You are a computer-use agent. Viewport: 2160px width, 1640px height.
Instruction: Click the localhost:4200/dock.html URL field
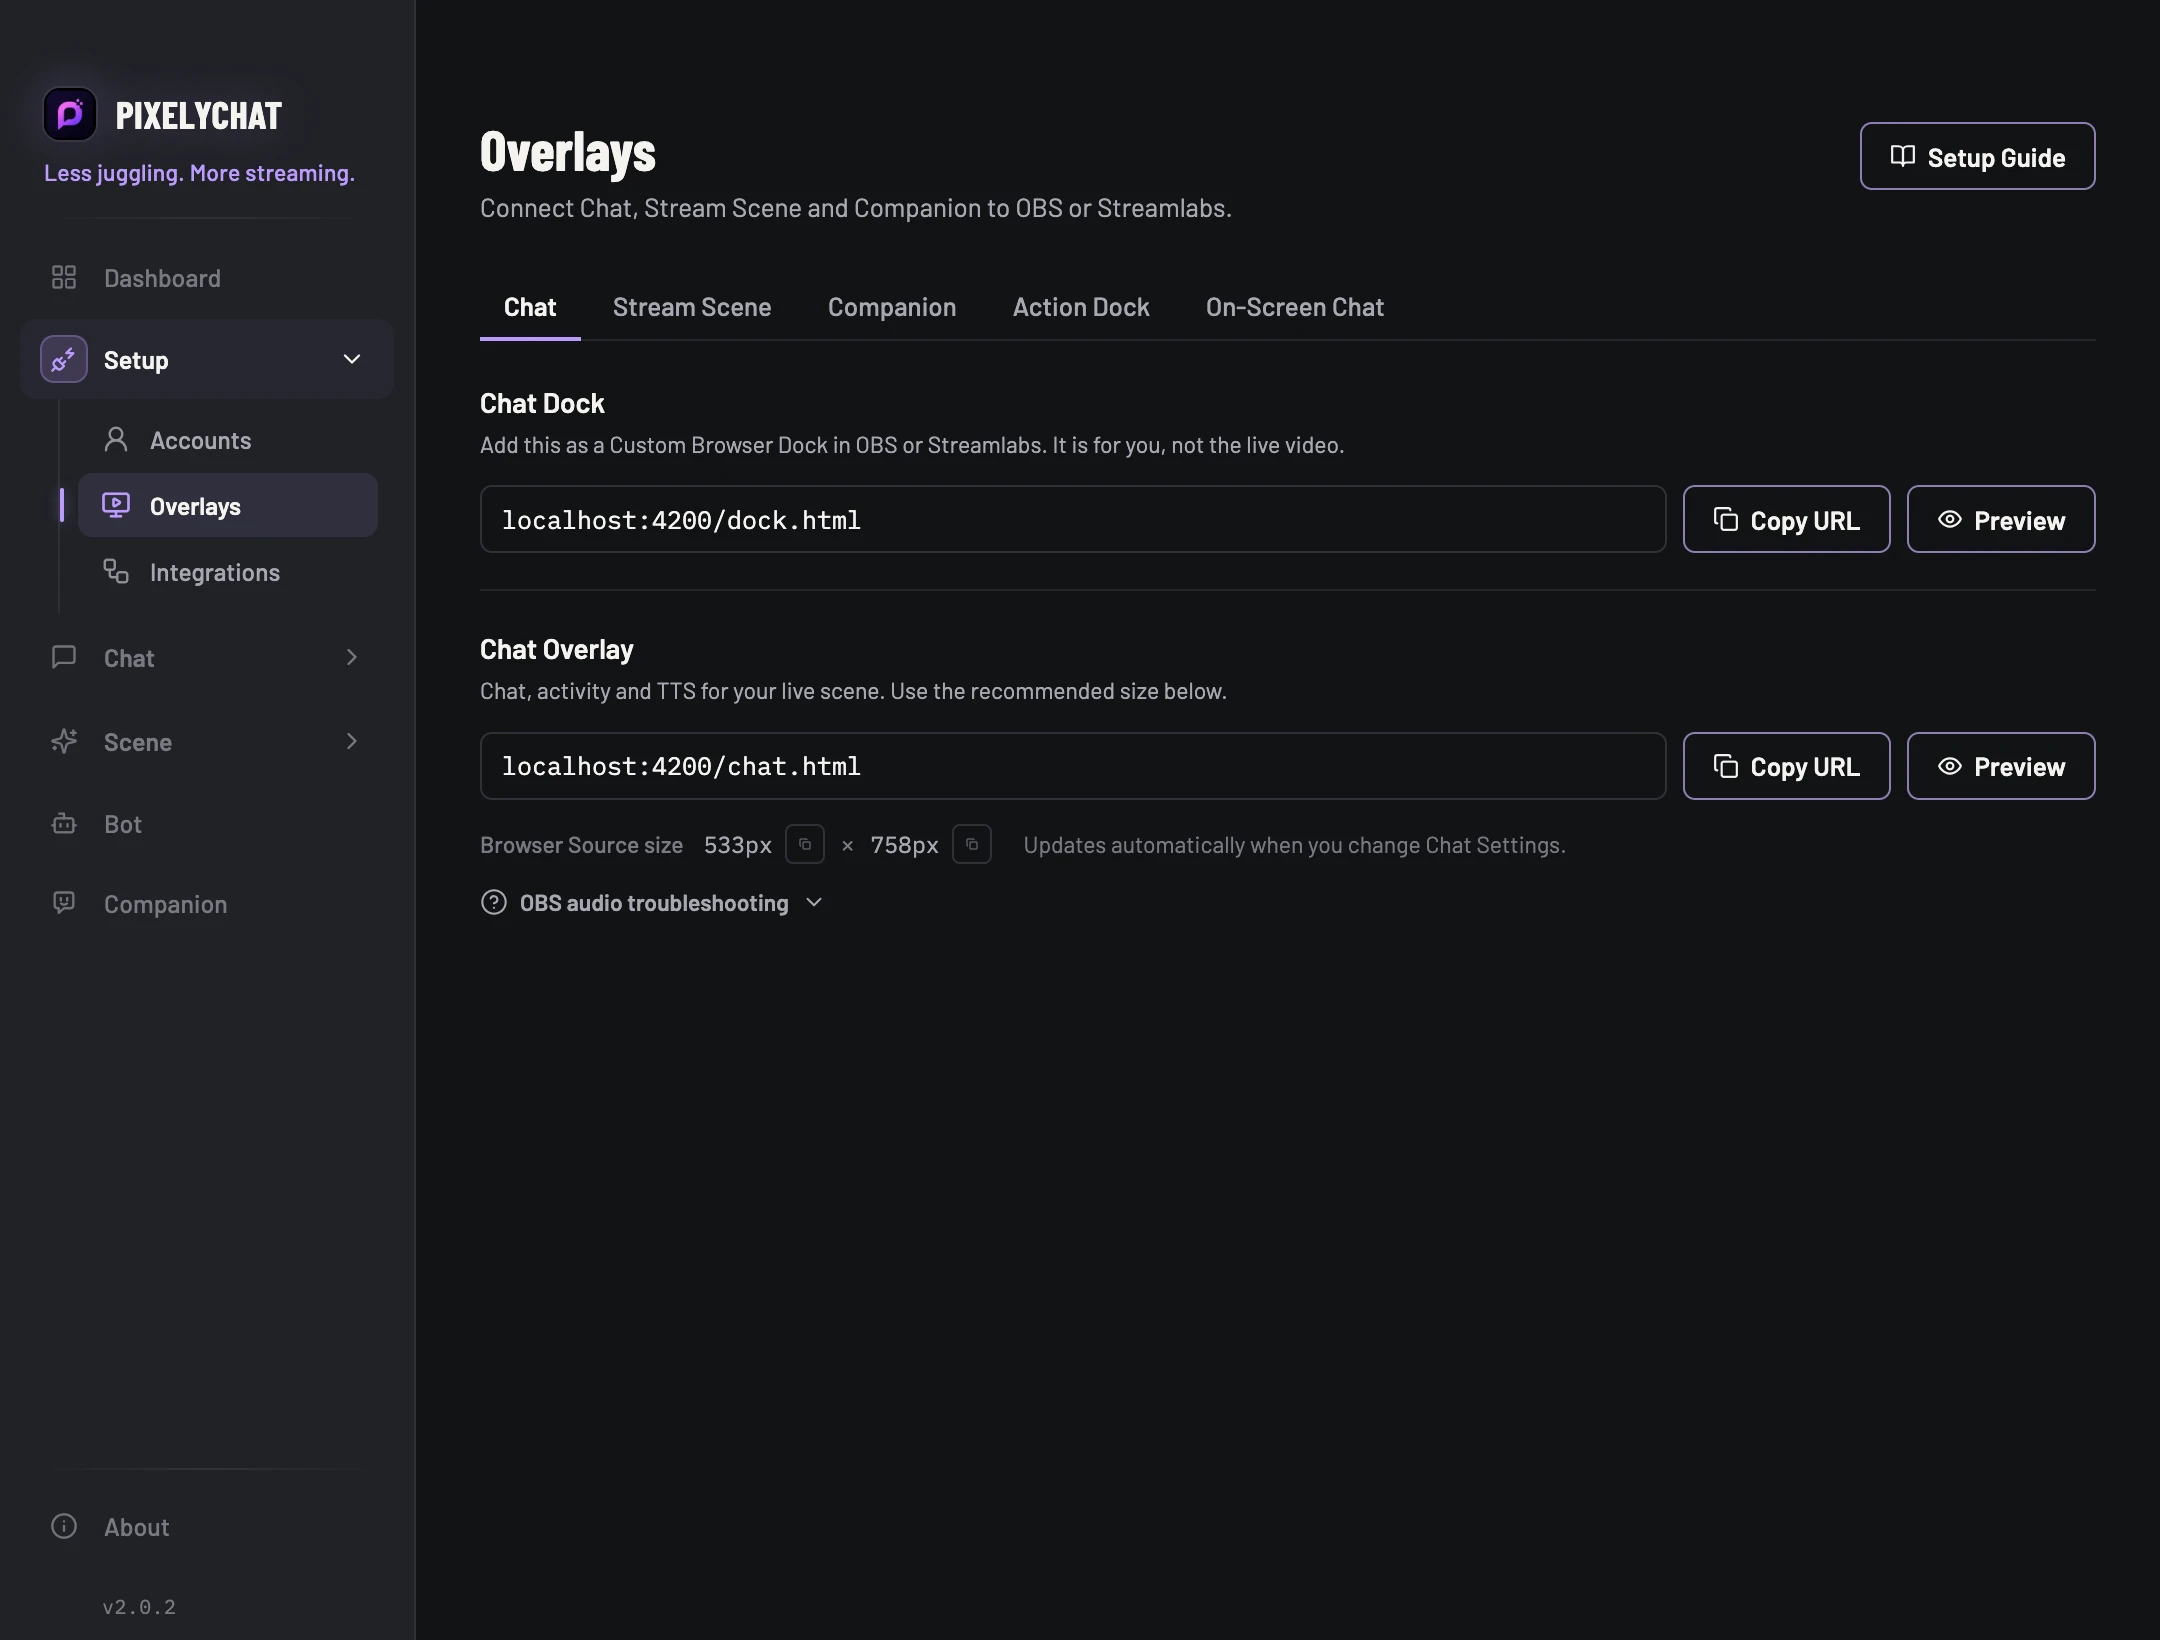(1073, 519)
